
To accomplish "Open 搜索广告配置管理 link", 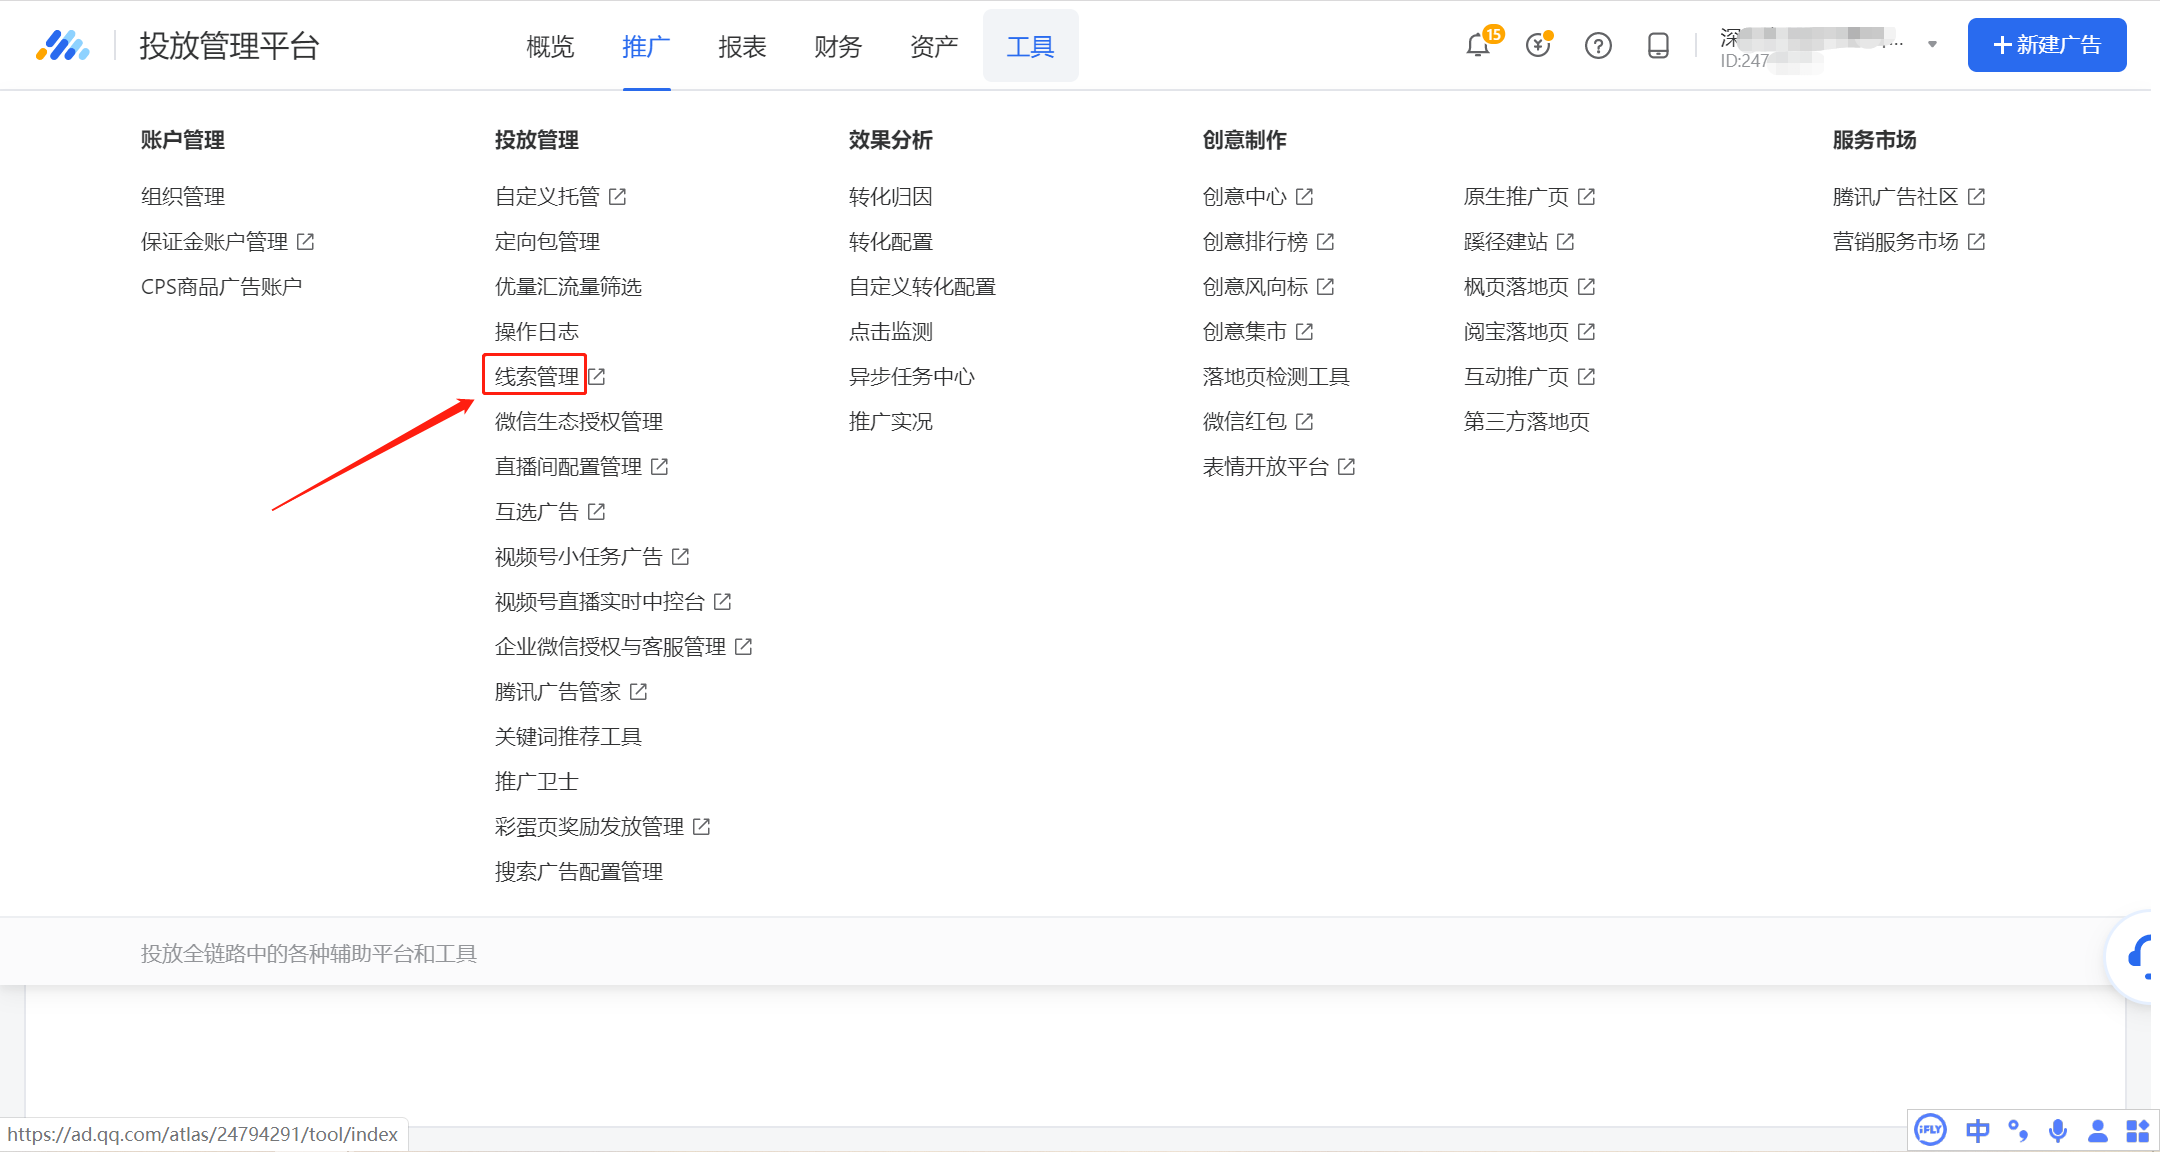I will pos(579,872).
